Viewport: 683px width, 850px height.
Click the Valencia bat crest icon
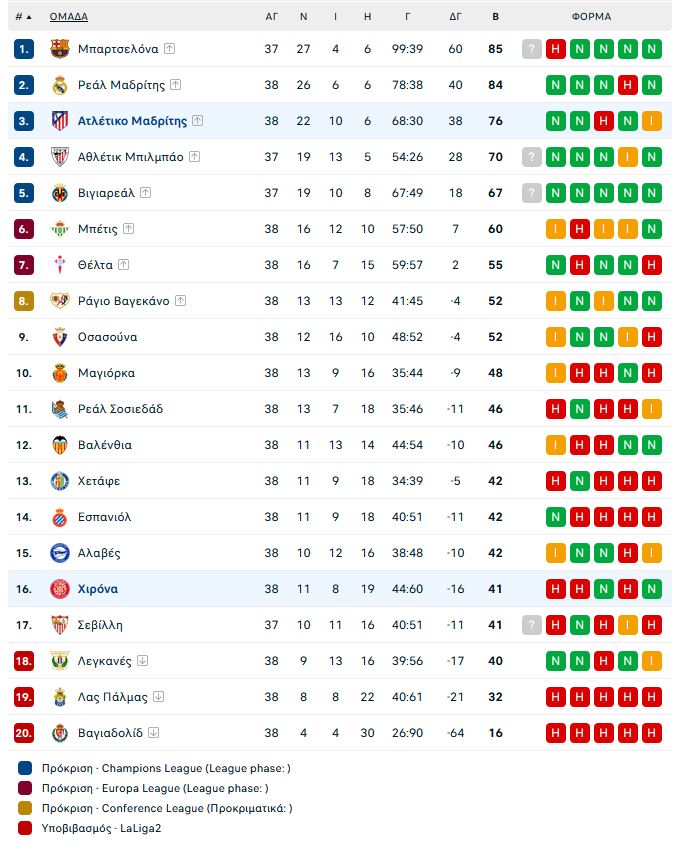[60, 445]
